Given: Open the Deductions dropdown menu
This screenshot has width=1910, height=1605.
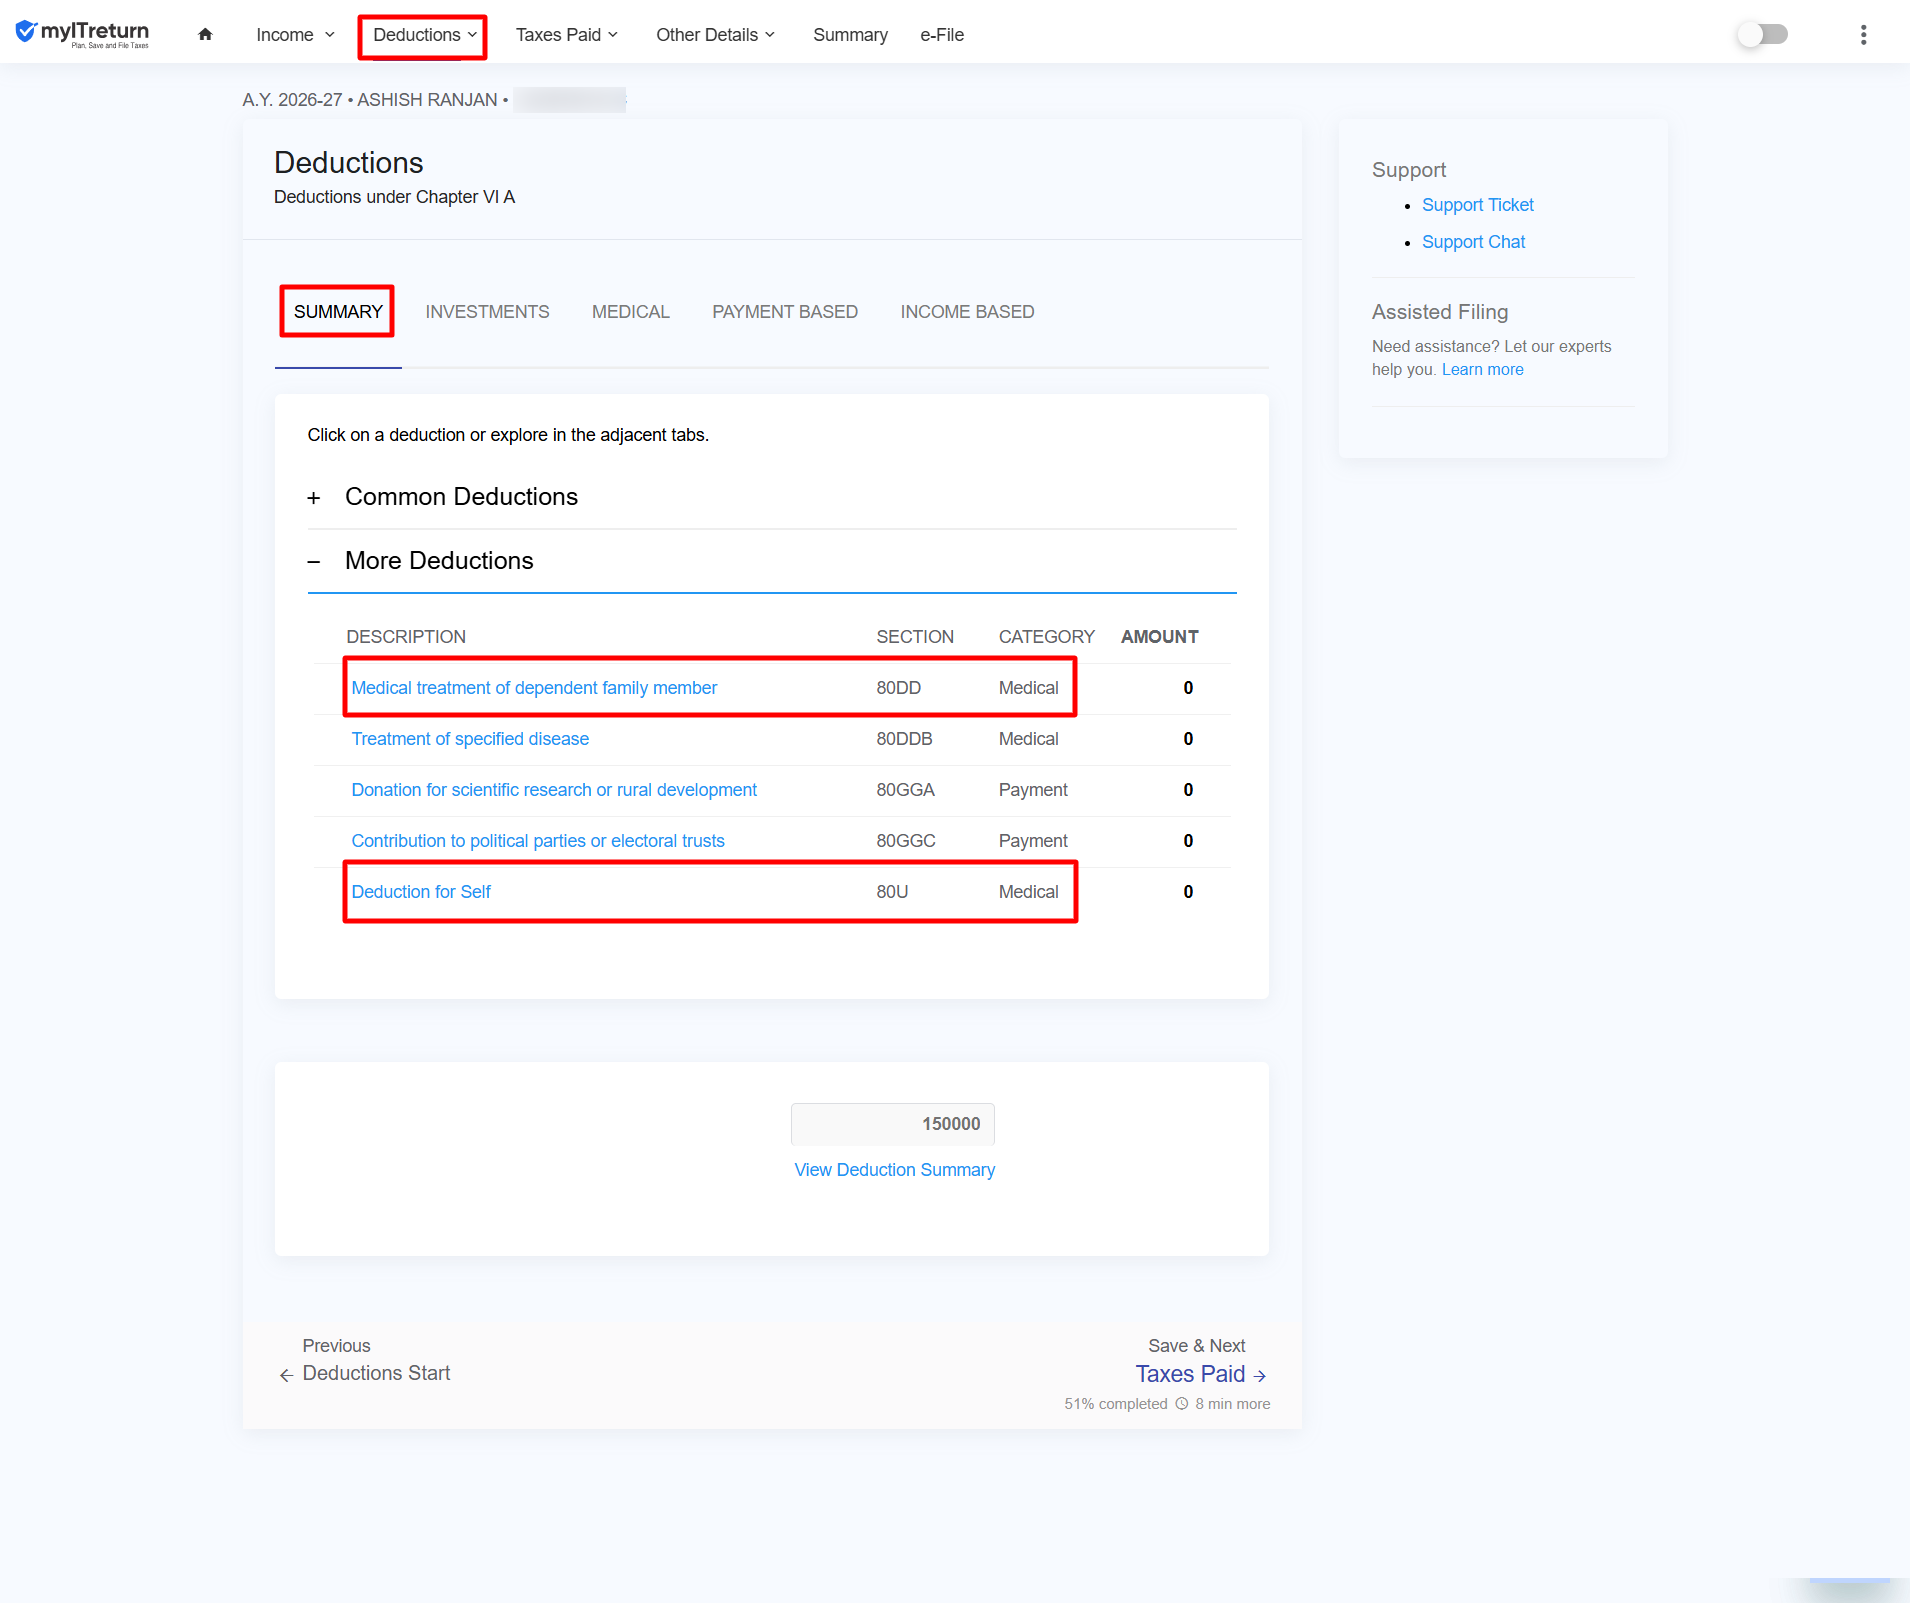Looking at the screenshot, I should coord(424,35).
